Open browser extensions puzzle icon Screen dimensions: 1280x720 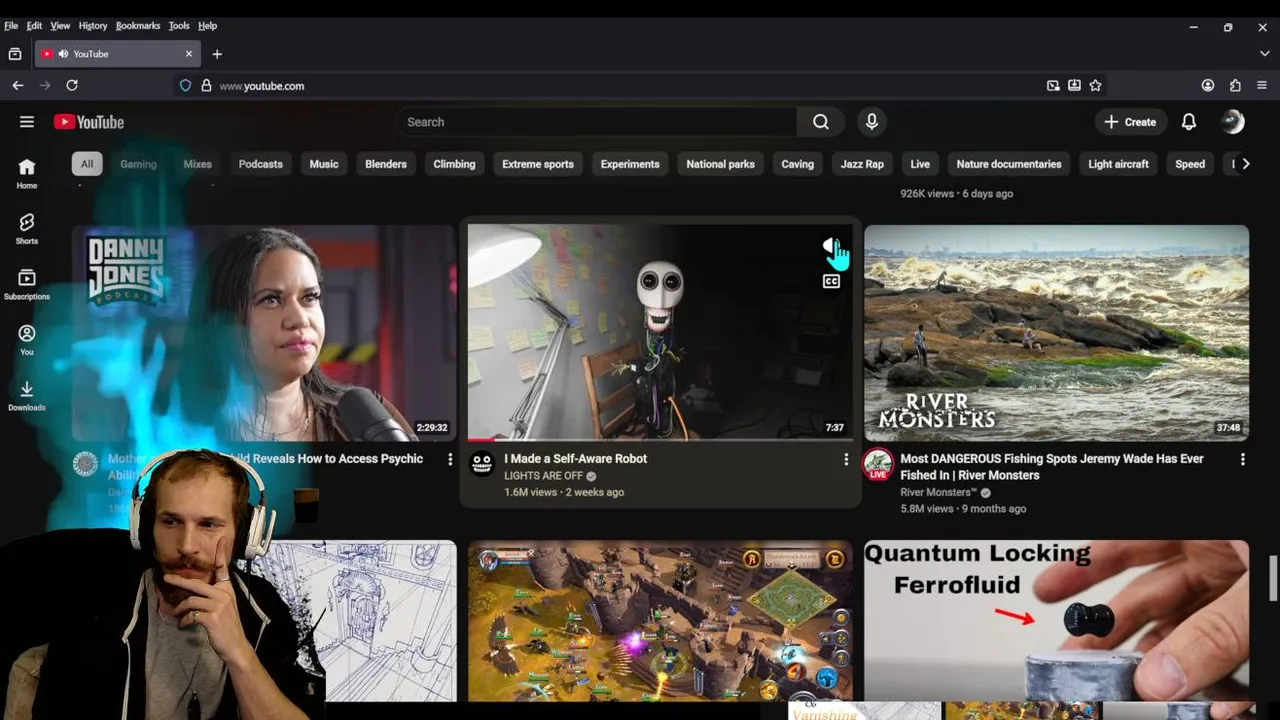(x=1235, y=86)
